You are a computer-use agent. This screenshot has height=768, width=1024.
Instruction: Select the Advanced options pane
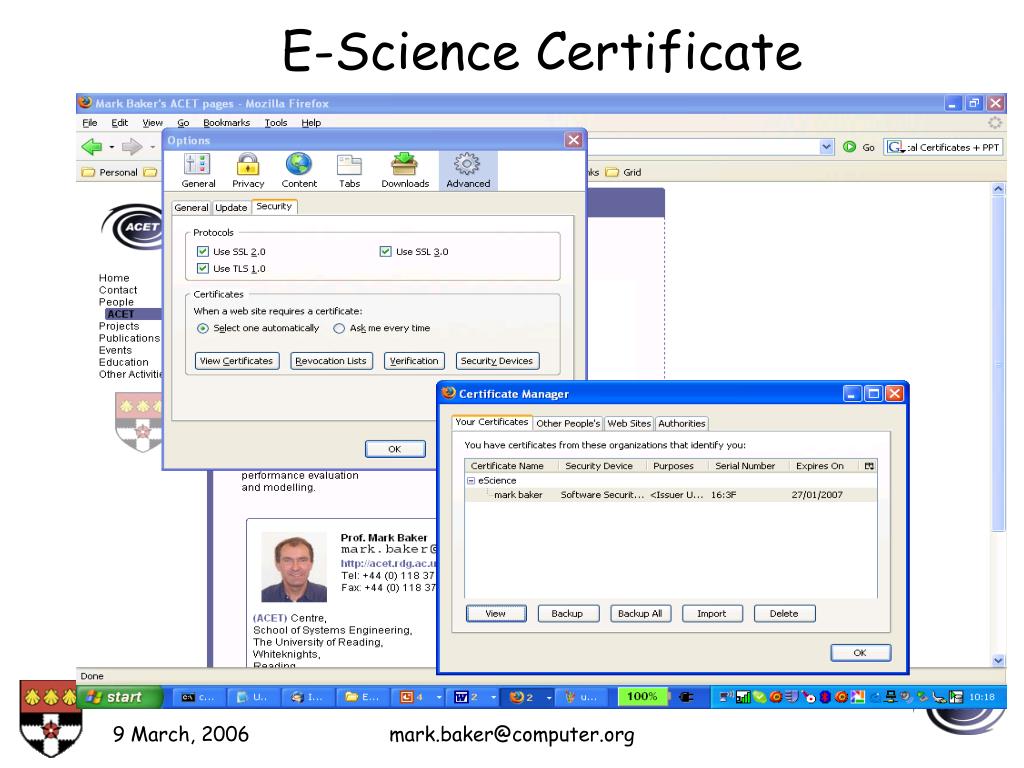[468, 171]
